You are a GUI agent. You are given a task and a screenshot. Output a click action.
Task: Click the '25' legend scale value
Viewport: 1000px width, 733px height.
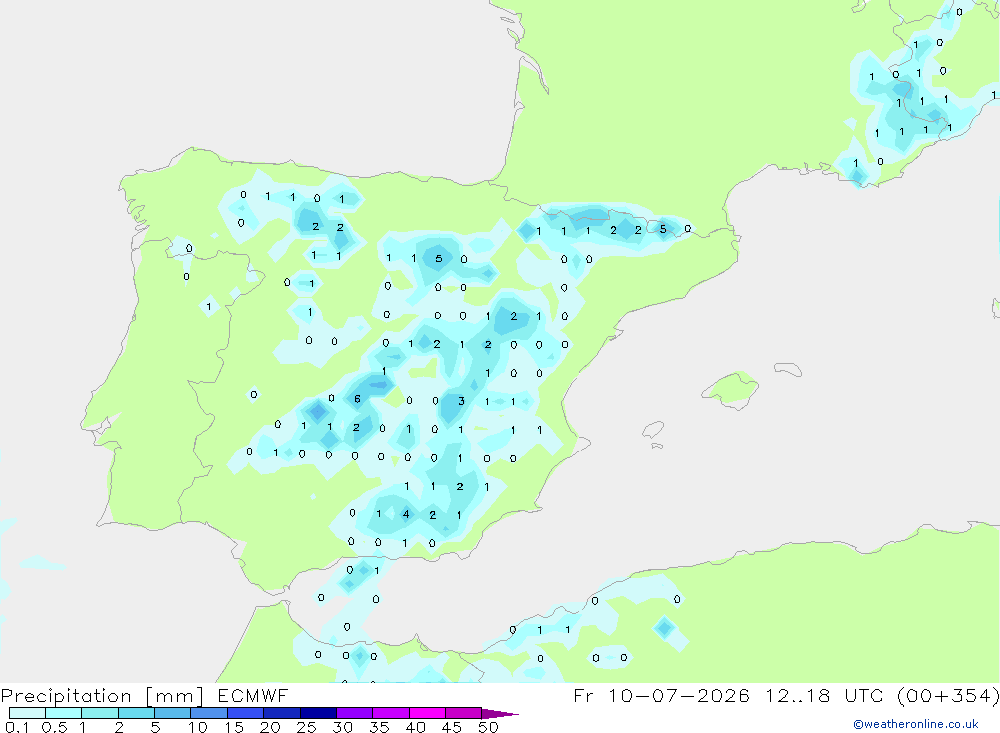point(306,727)
